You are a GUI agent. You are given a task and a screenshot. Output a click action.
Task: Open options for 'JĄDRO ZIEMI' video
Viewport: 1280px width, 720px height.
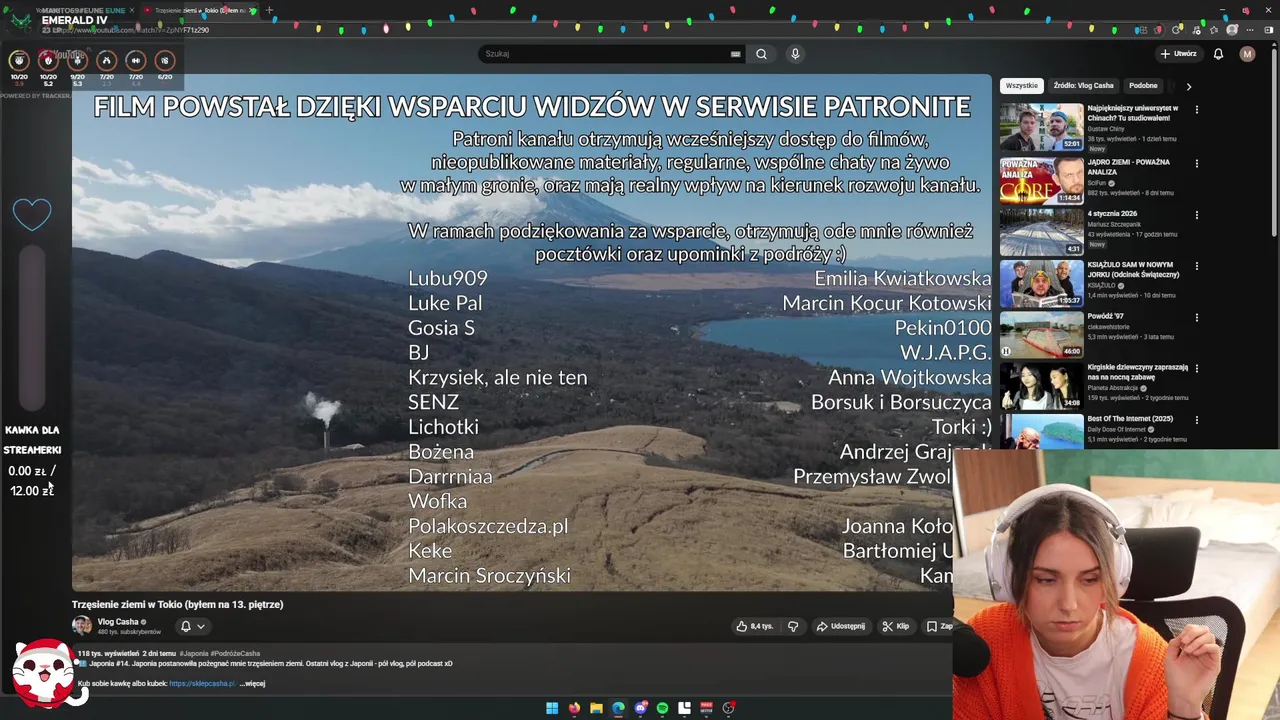click(x=1196, y=163)
